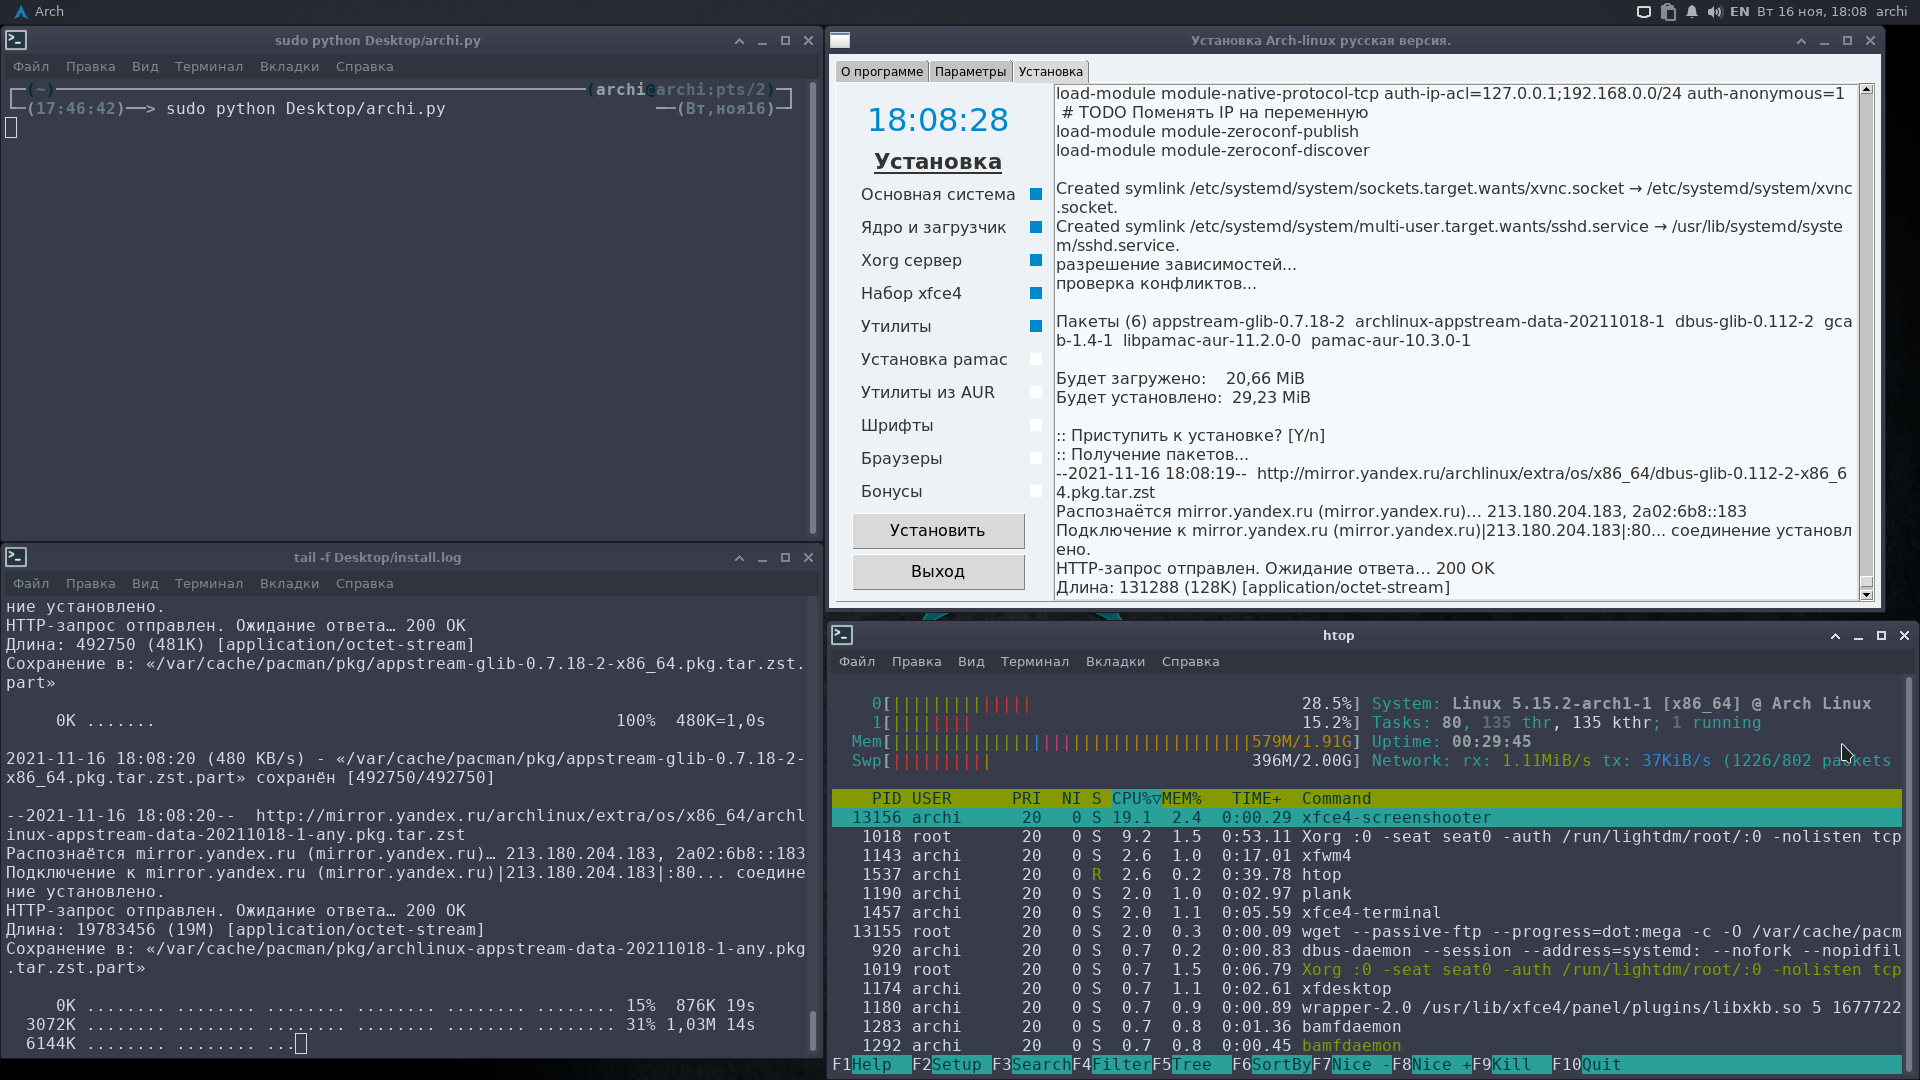Toggle the Установка pamac checkbox
The width and height of the screenshot is (1920, 1080).
tap(1036, 360)
